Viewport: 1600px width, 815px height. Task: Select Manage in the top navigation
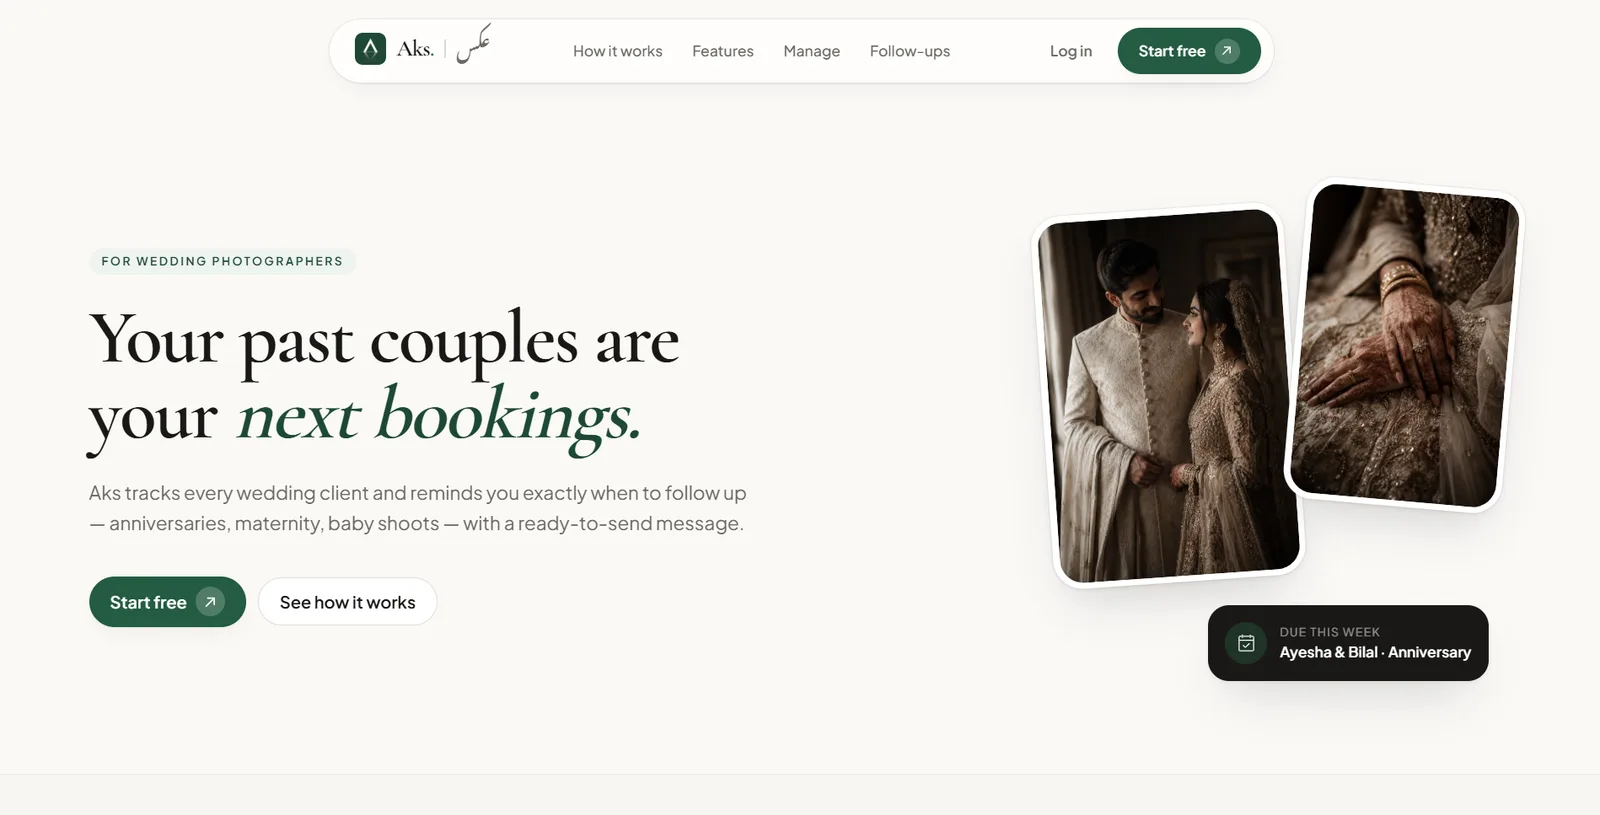point(811,51)
